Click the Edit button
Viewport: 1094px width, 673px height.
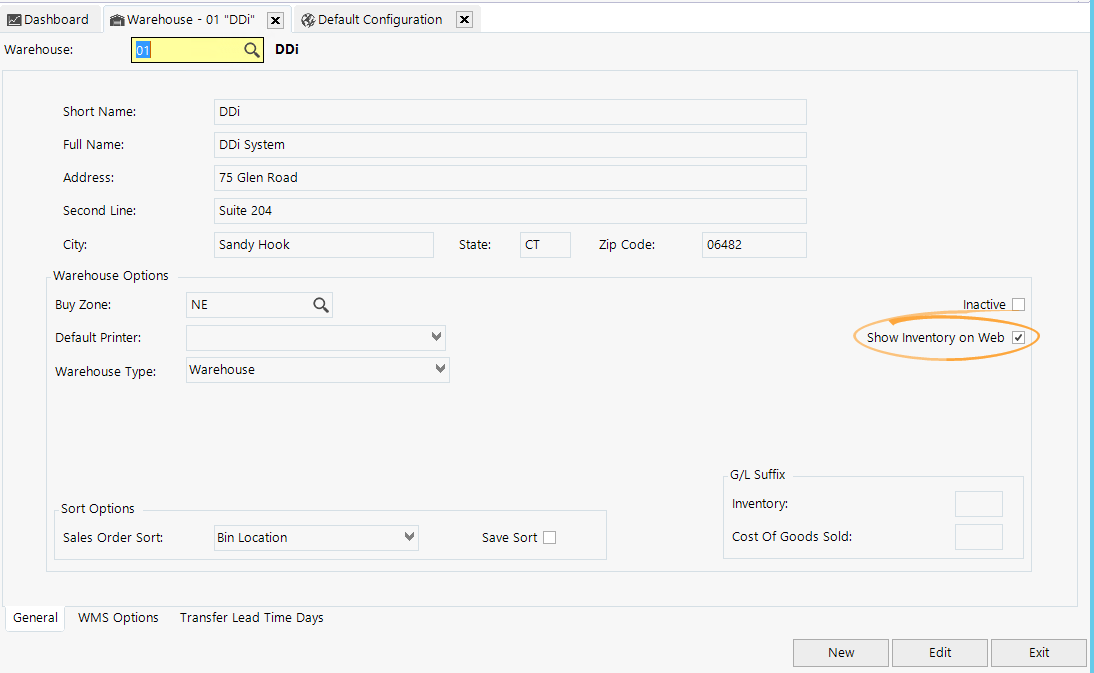click(939, 652)
